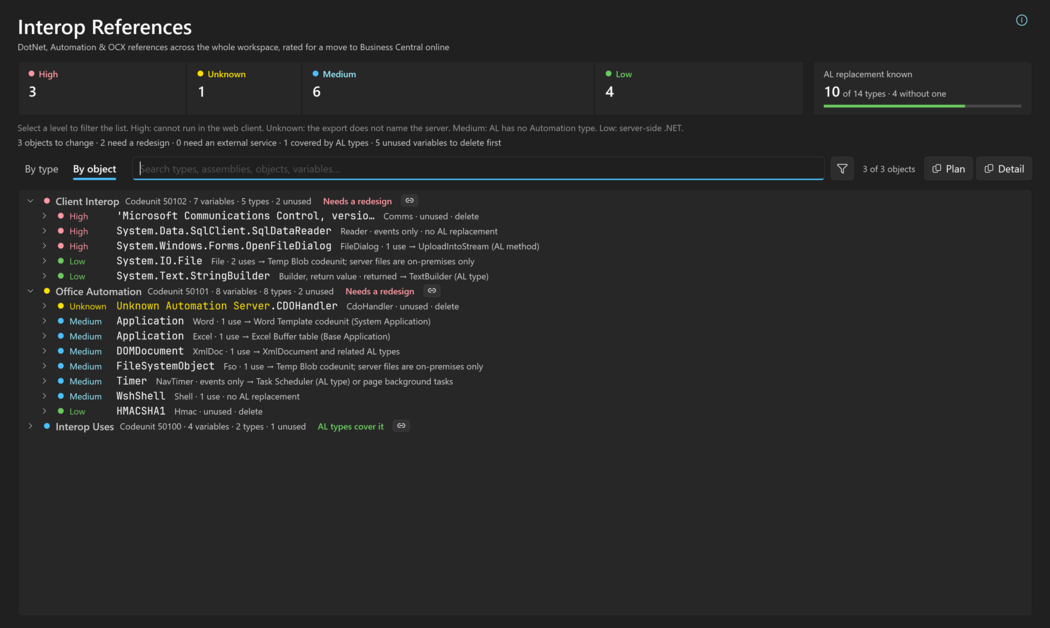The height and width of the screenshot is (628, 1050).
Task: Expand the HMACSHA1 row
Action: (44, 411)
